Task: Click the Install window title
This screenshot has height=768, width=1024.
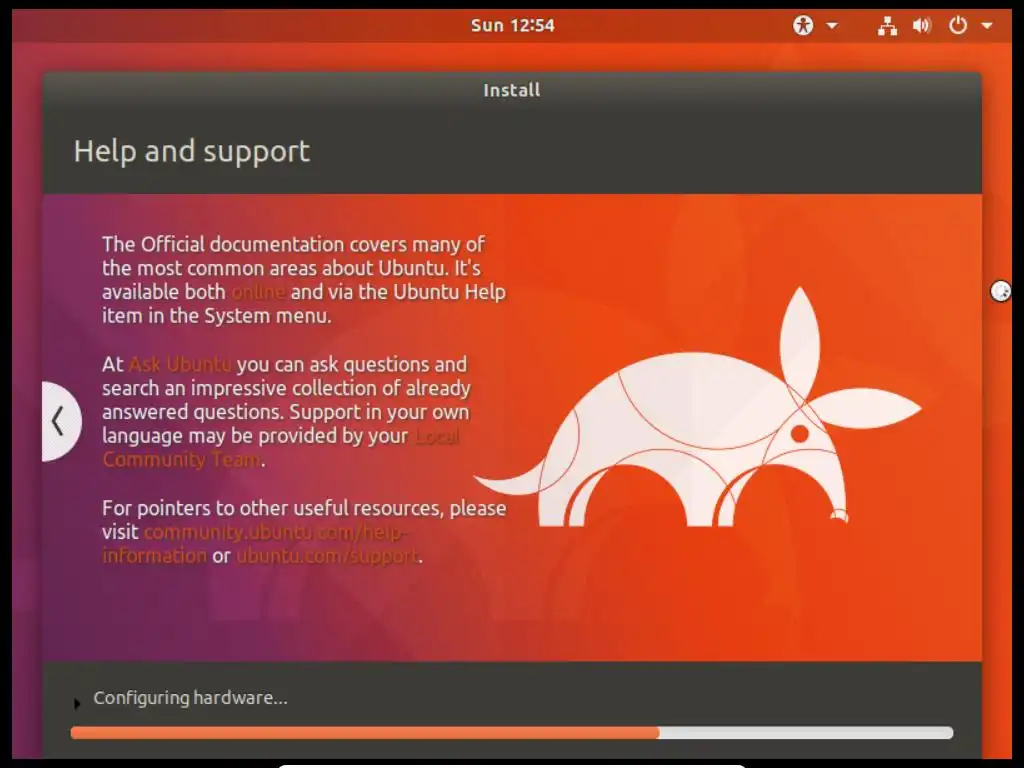Action: (x=511, y=90)
